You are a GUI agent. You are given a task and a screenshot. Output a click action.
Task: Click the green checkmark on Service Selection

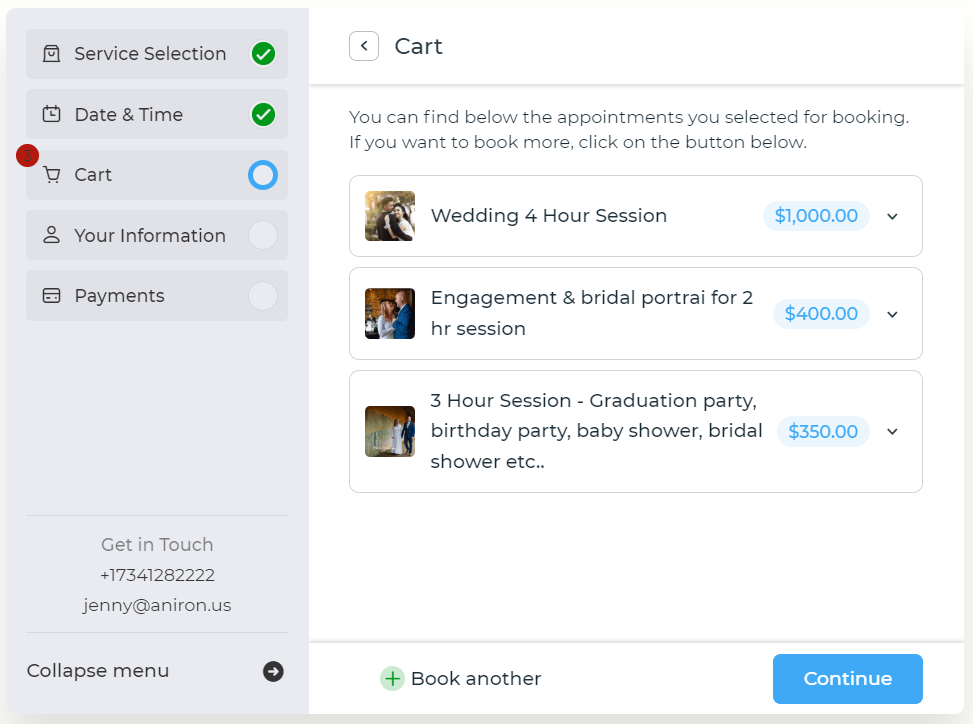coord(263,54)
